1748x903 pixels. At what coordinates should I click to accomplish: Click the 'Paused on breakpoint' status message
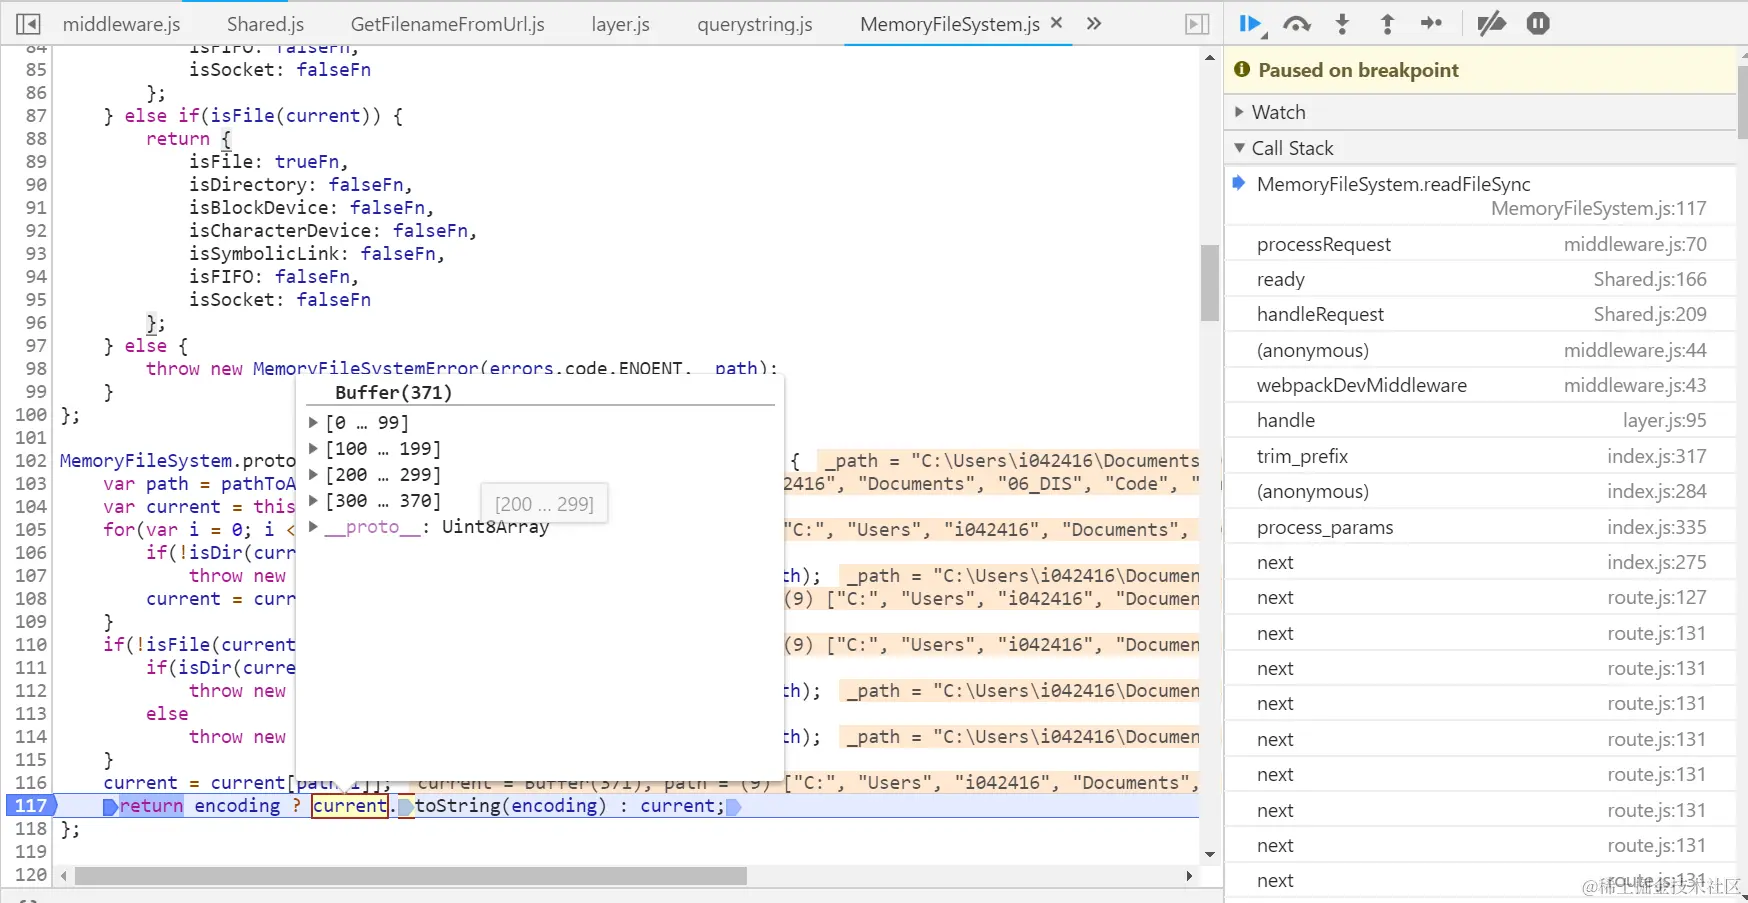click(1358, 70)
